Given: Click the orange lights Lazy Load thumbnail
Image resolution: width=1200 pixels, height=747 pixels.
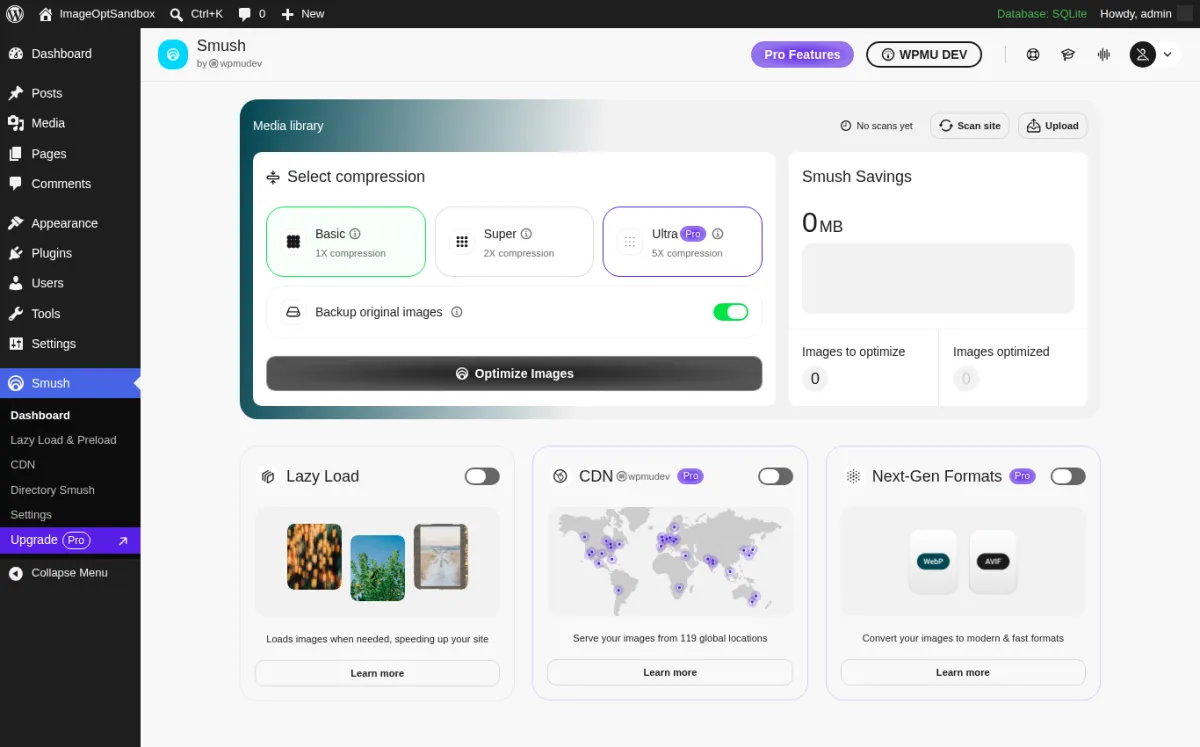Looking at the screenshot, I should [x=314, y=556].
